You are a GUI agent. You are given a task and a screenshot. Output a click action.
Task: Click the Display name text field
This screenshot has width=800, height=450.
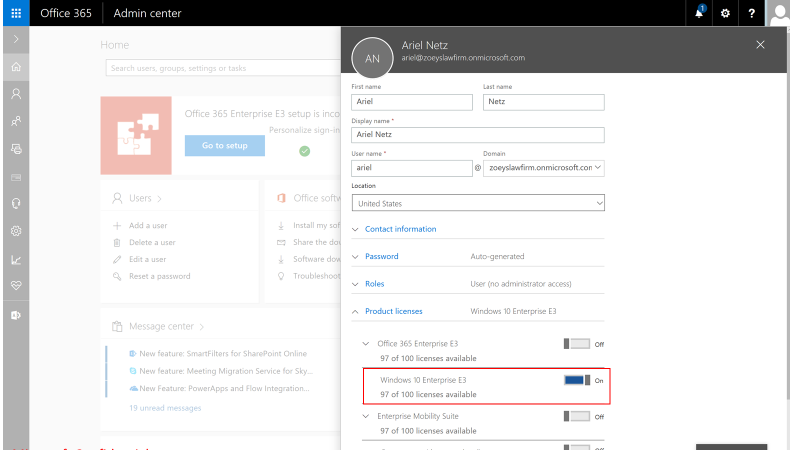click(478, 134)
